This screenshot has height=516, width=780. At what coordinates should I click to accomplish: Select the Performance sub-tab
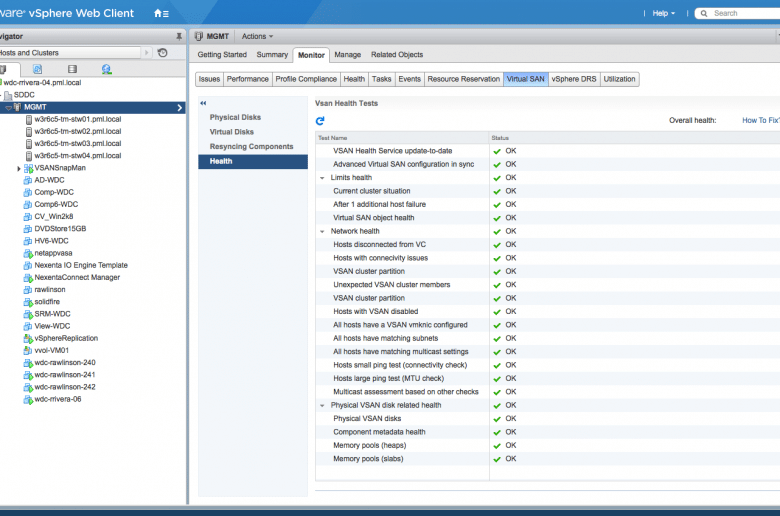(x=248, y=79)
